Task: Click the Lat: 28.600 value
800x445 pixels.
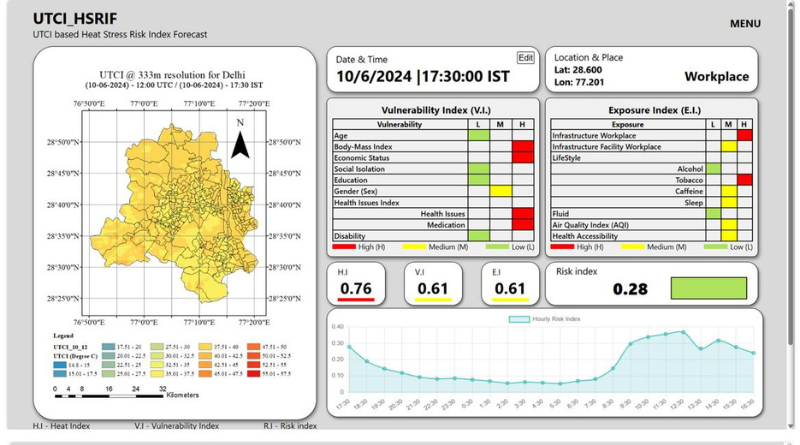Action: click(578, 70)
